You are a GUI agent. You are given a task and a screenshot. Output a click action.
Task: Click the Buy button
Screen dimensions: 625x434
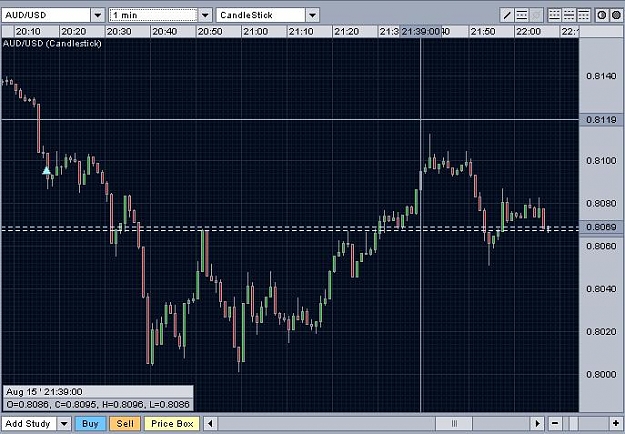[x=90, y=424]
